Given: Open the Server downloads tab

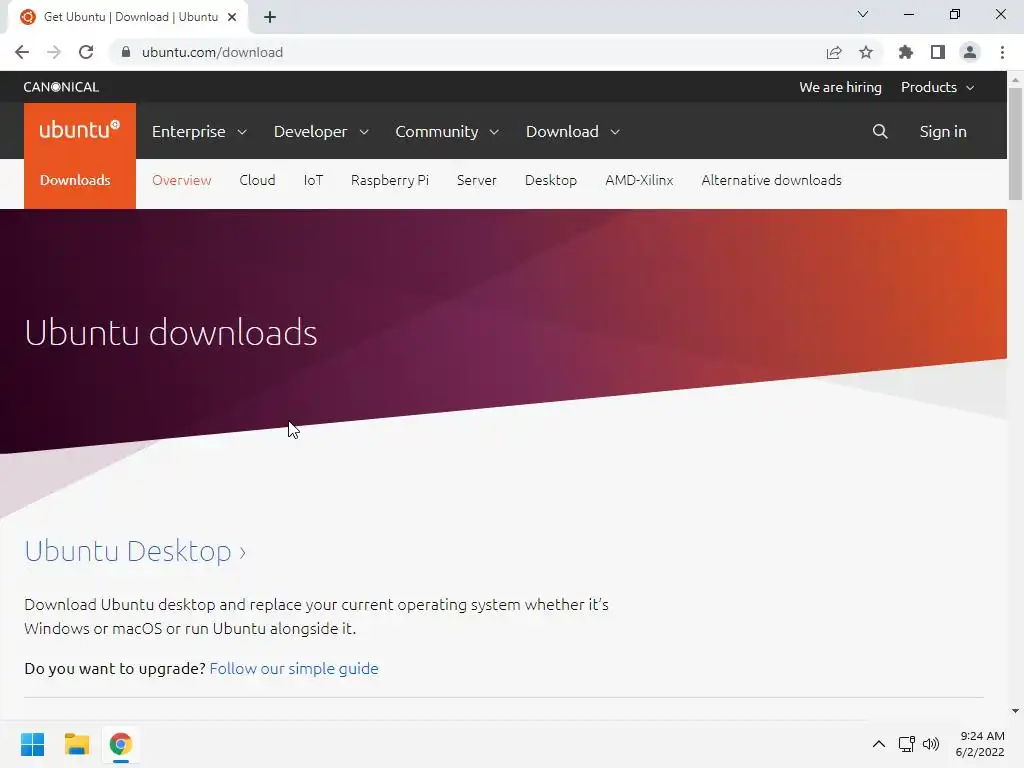Looking at the screenshot, I should (477, 180).
